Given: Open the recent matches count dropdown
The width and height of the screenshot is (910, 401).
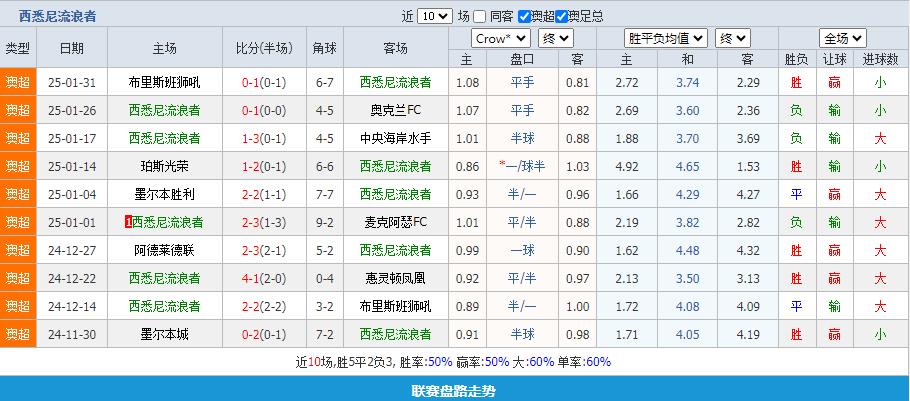Looking at the screenshot, I should click(434, 16).
